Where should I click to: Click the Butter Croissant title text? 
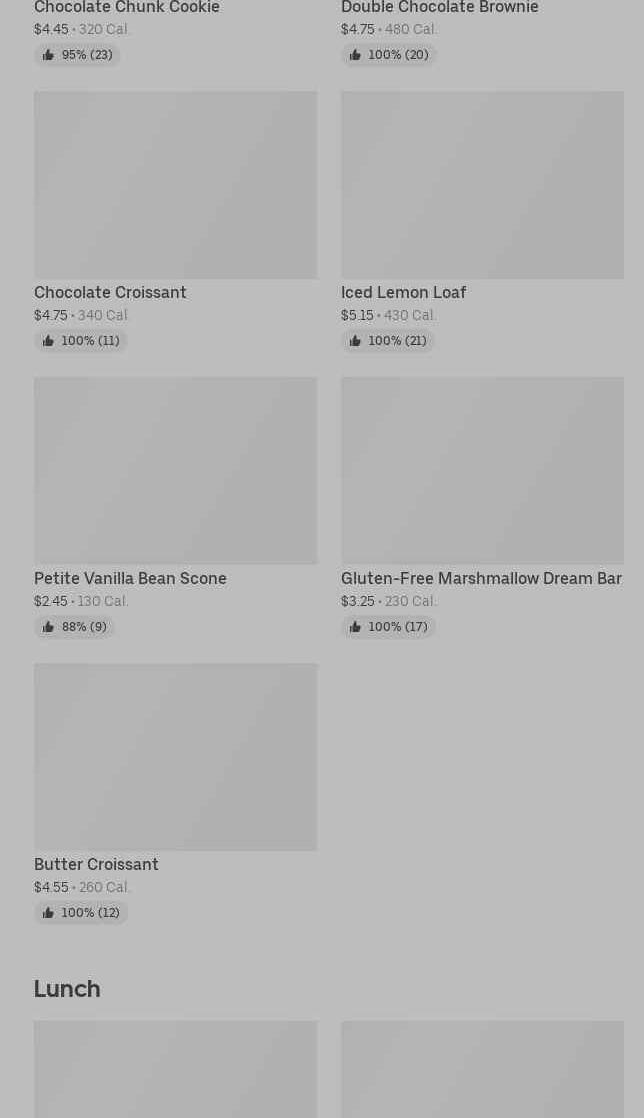96,865
